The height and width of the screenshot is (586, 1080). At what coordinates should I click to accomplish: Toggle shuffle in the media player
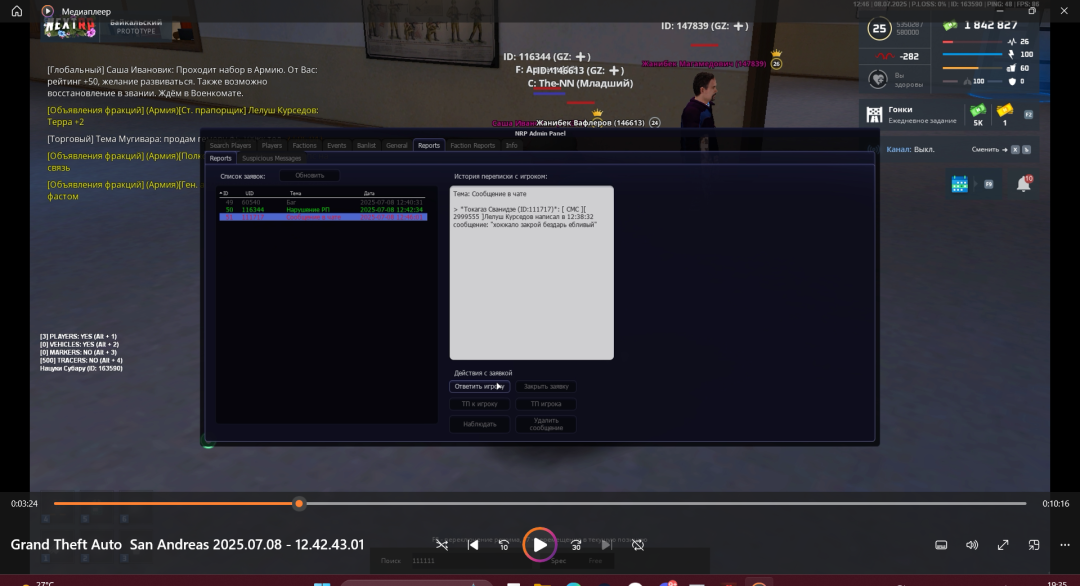pos(442,545)
